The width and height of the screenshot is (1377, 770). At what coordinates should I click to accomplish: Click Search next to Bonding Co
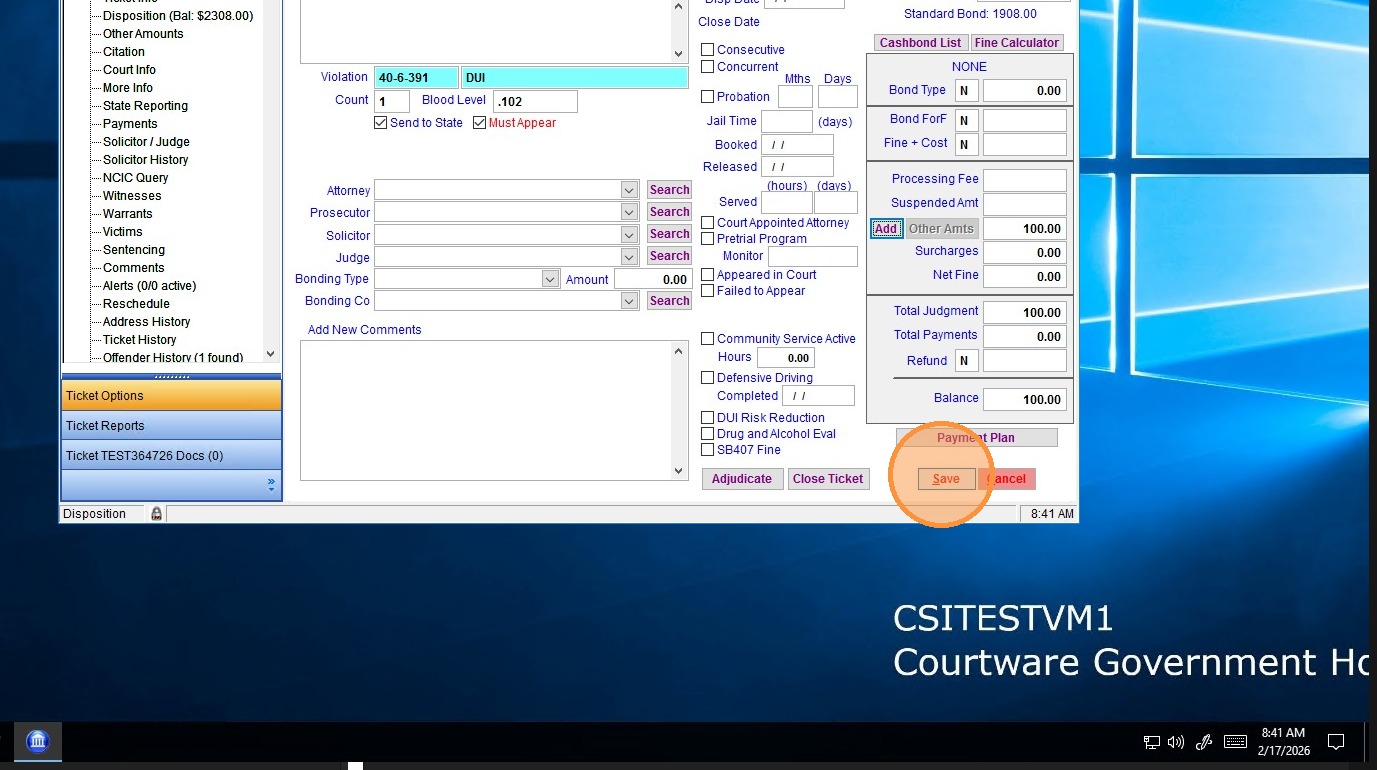[x=669, y=301]
